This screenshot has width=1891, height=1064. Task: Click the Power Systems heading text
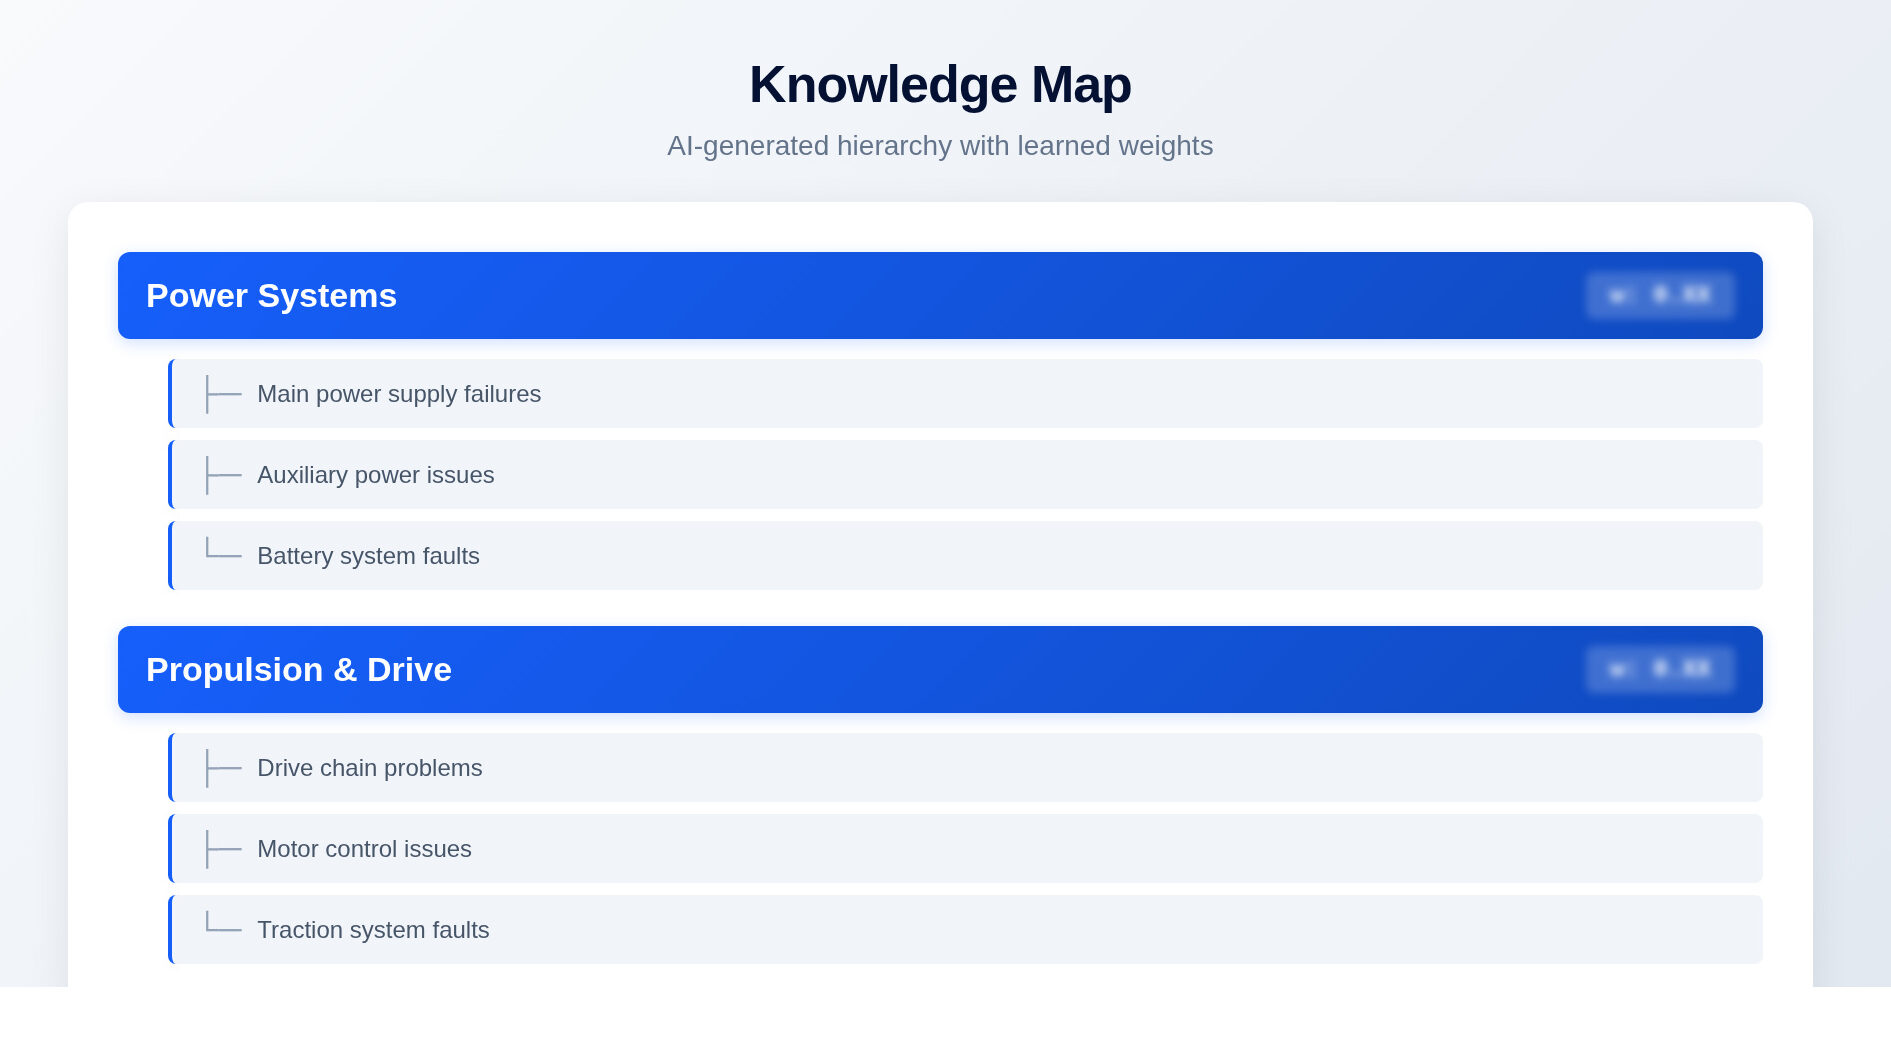click(x=271, y=296)
